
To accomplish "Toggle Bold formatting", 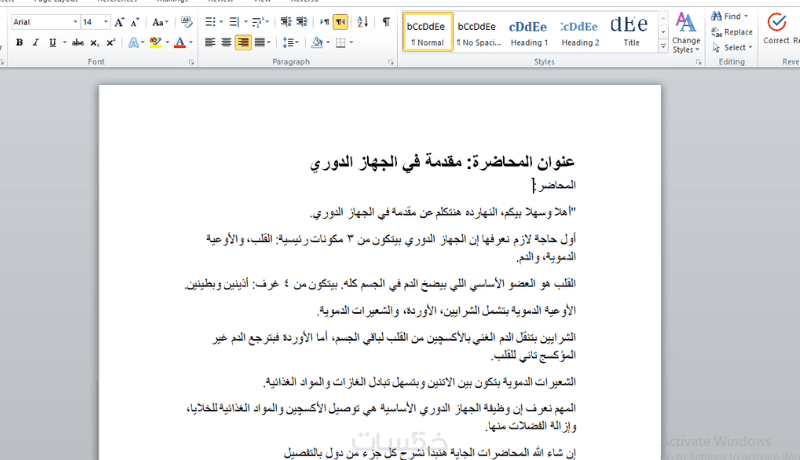I will (x=19, y=43).
